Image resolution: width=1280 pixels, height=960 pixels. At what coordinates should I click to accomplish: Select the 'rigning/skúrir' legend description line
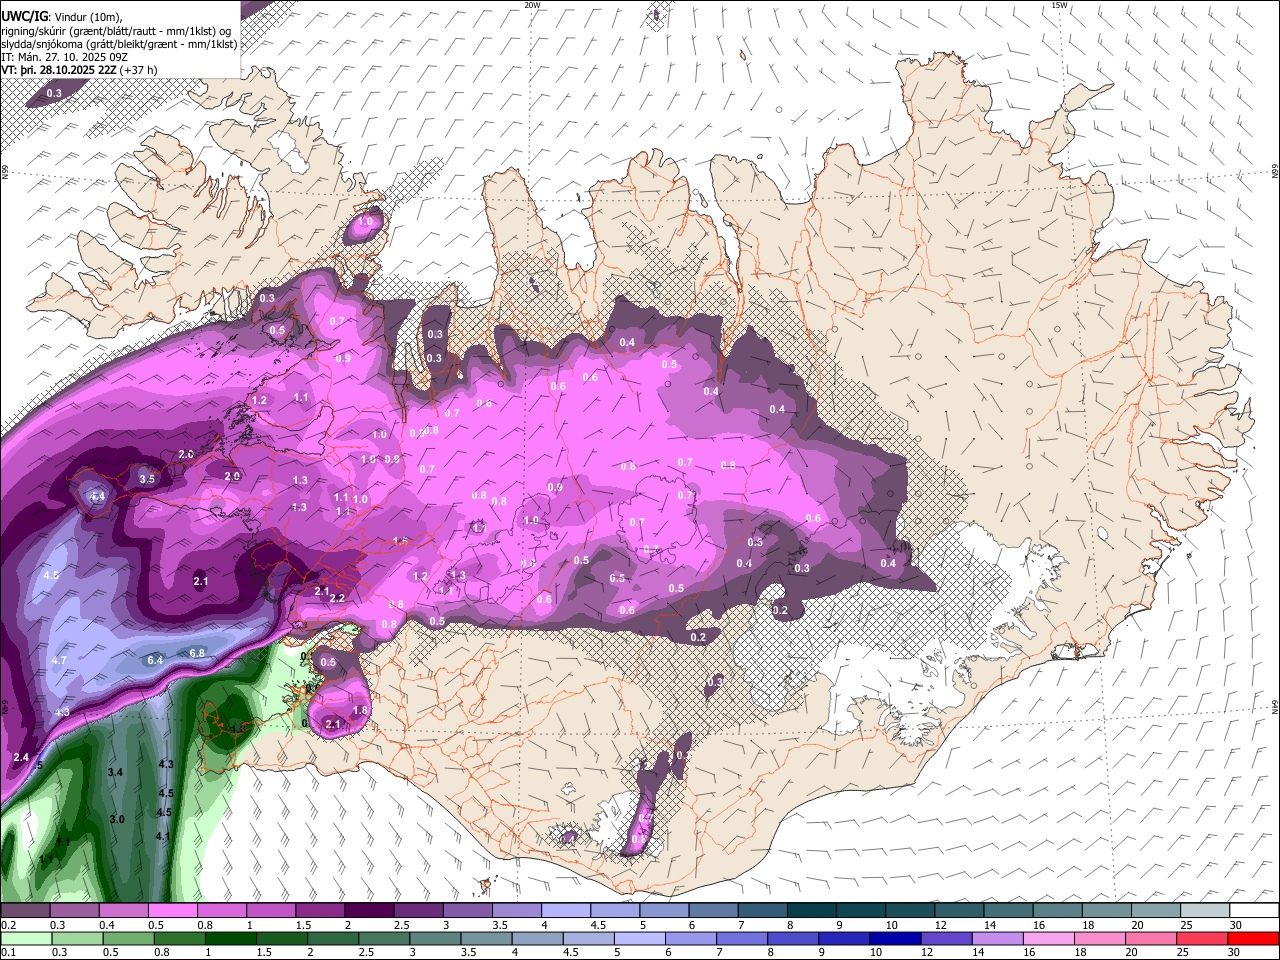coord(115,31)
